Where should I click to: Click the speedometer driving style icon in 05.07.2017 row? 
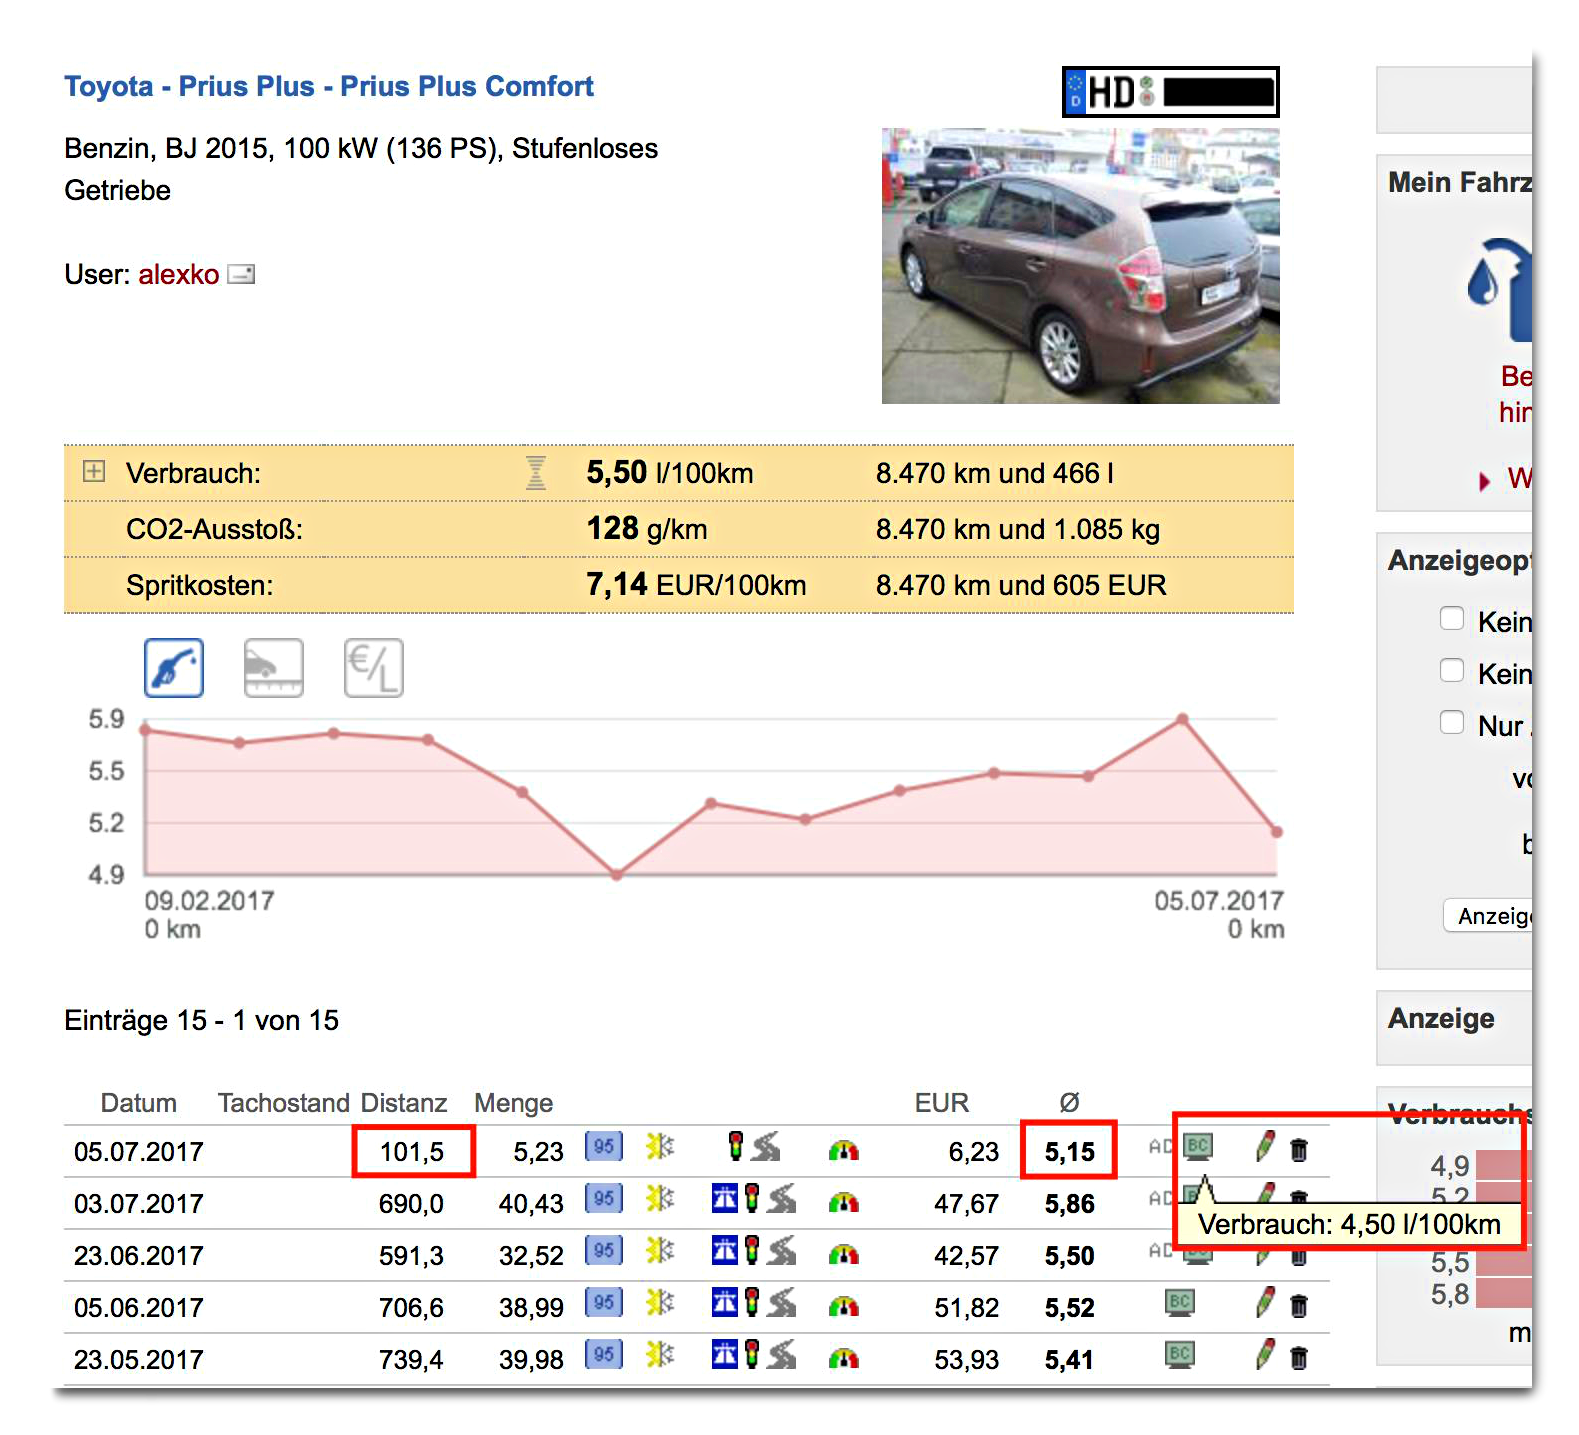(x=844, y=1150)
